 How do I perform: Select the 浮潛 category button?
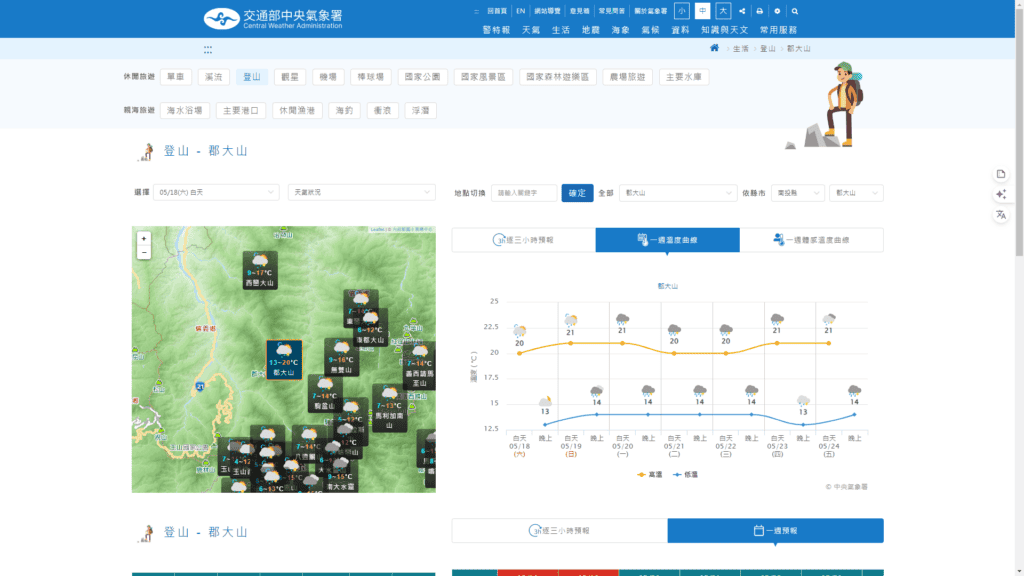pos(421,111)
